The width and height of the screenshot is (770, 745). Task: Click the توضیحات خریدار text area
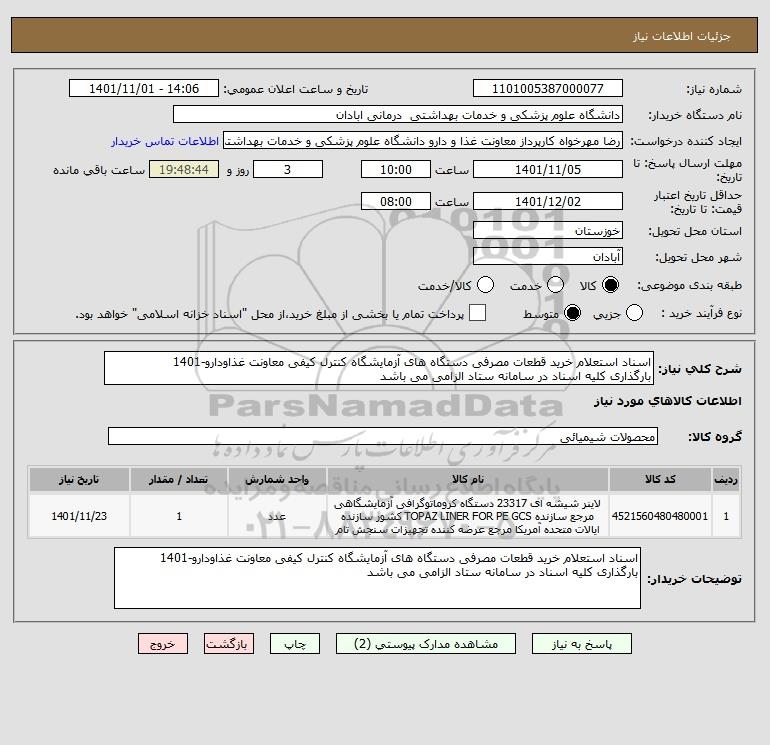377,578
